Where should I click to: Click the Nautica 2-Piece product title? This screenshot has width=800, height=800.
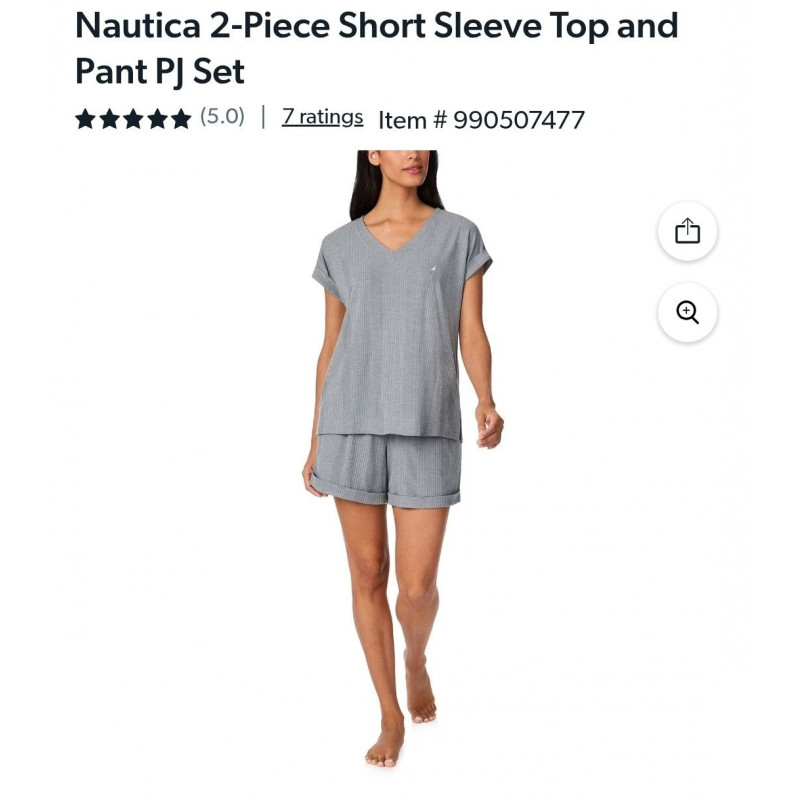(377, 48)
